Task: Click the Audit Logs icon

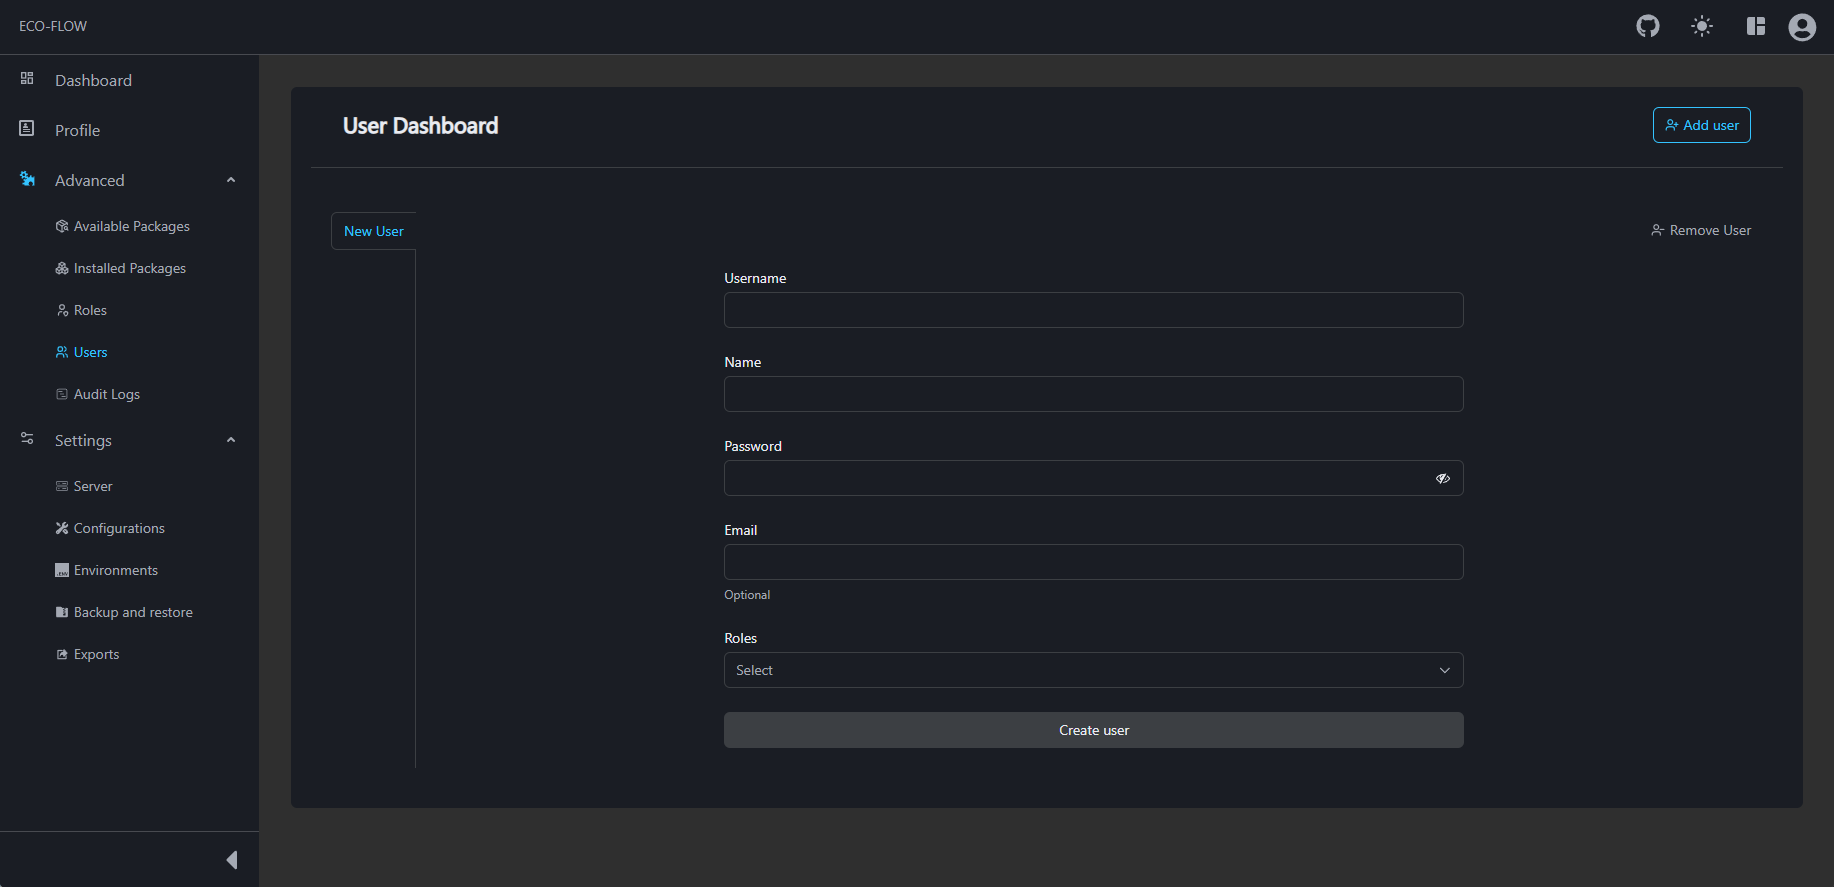Action: coord(62,394)
